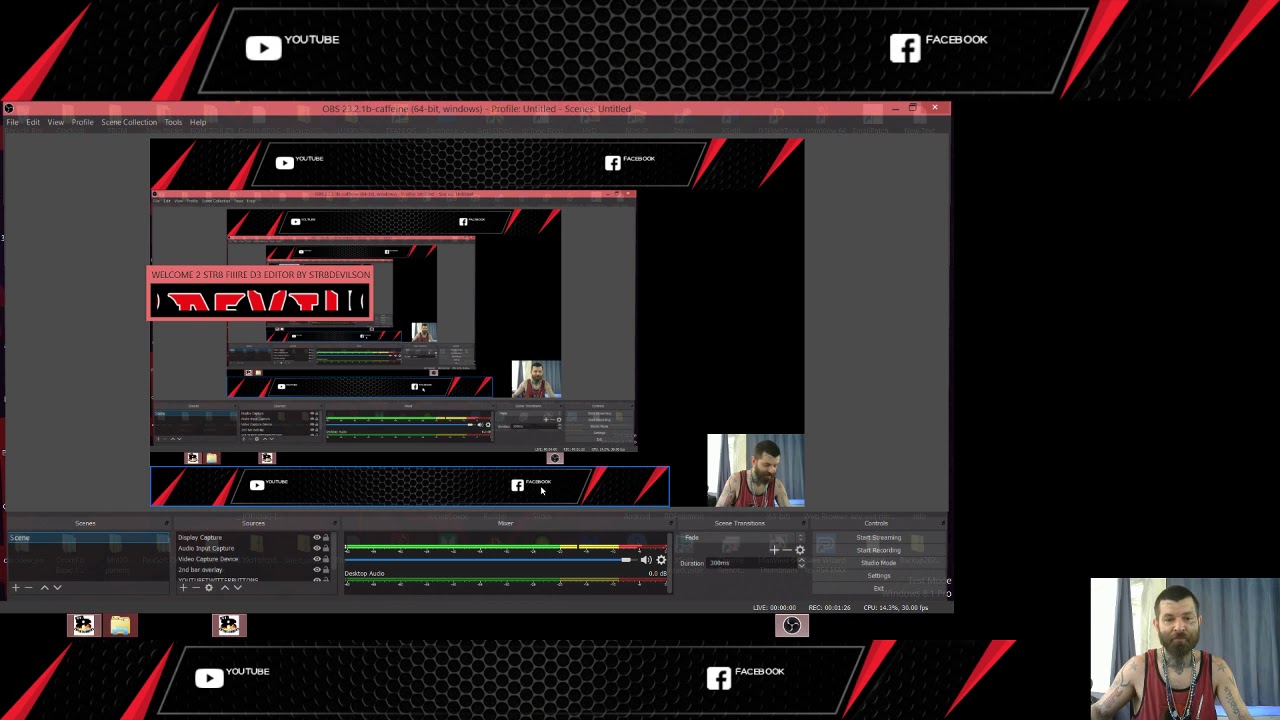Add a scene transition with the plus icon
This screenshot has height=720, width=1280.
[774, 550]
